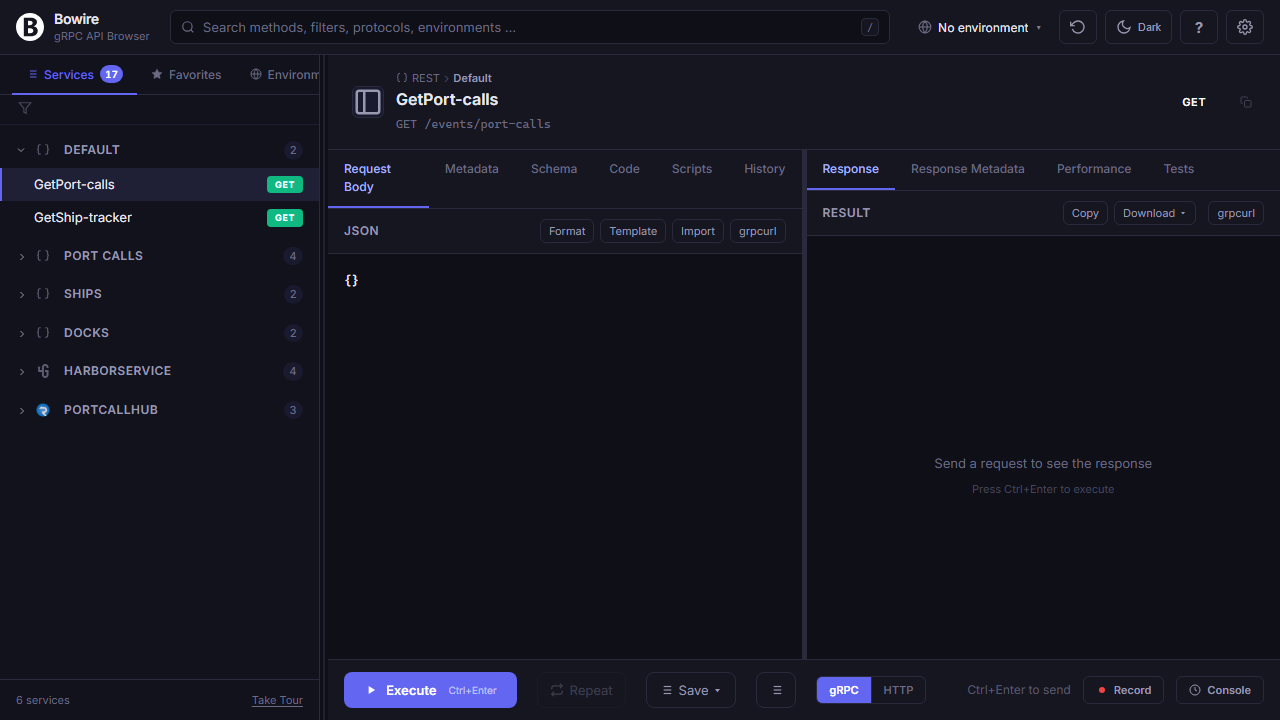Expand the SHIPS group

tap(160, 294)
